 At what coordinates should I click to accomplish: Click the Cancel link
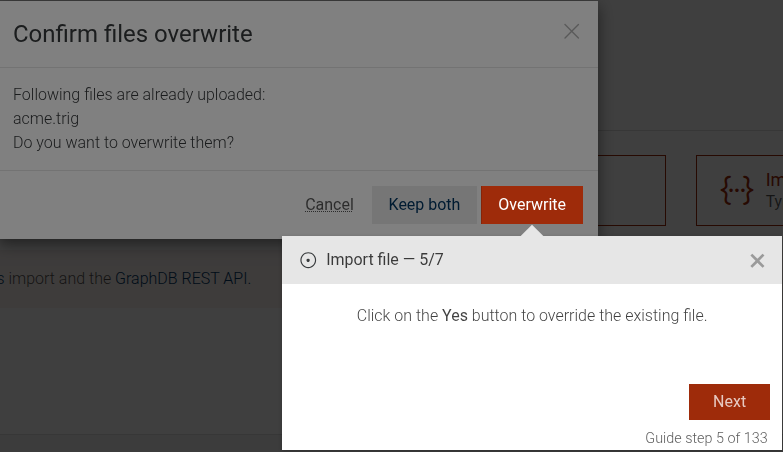coord(329,205)
